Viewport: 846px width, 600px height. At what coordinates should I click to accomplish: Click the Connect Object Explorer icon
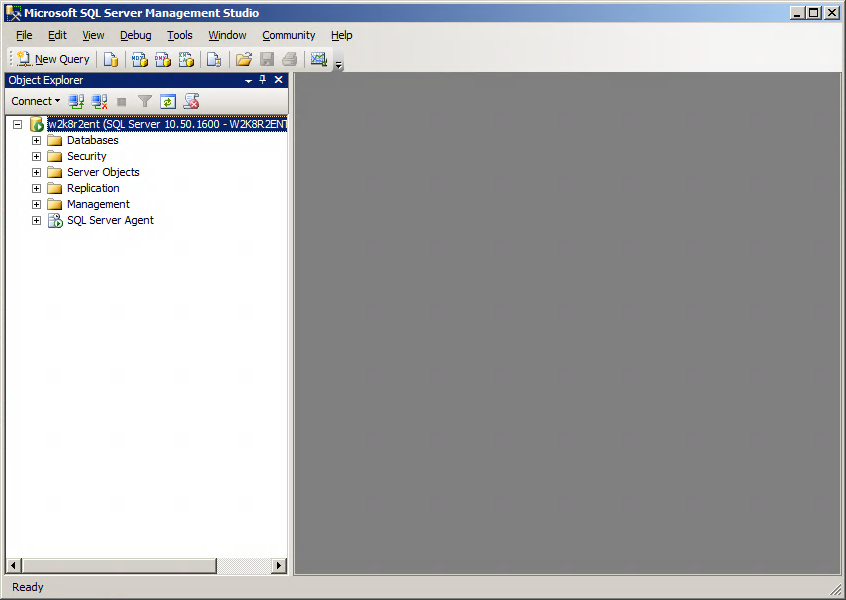[77, 101]
